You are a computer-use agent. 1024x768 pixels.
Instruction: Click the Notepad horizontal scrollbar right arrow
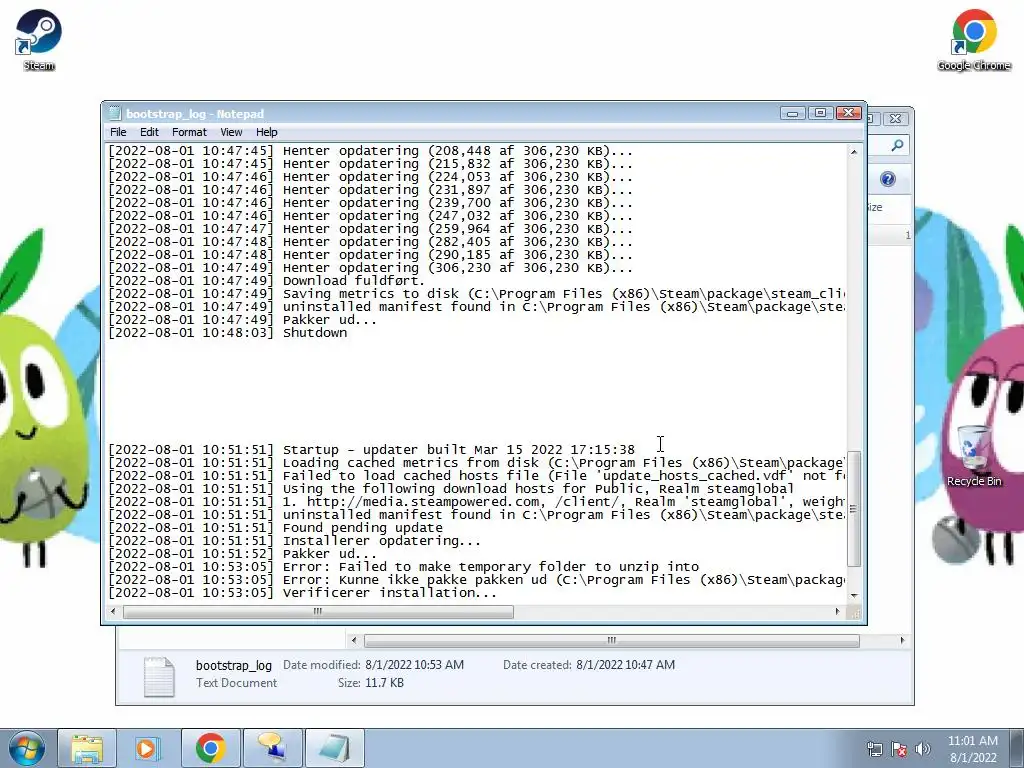(x=838, y=612)
